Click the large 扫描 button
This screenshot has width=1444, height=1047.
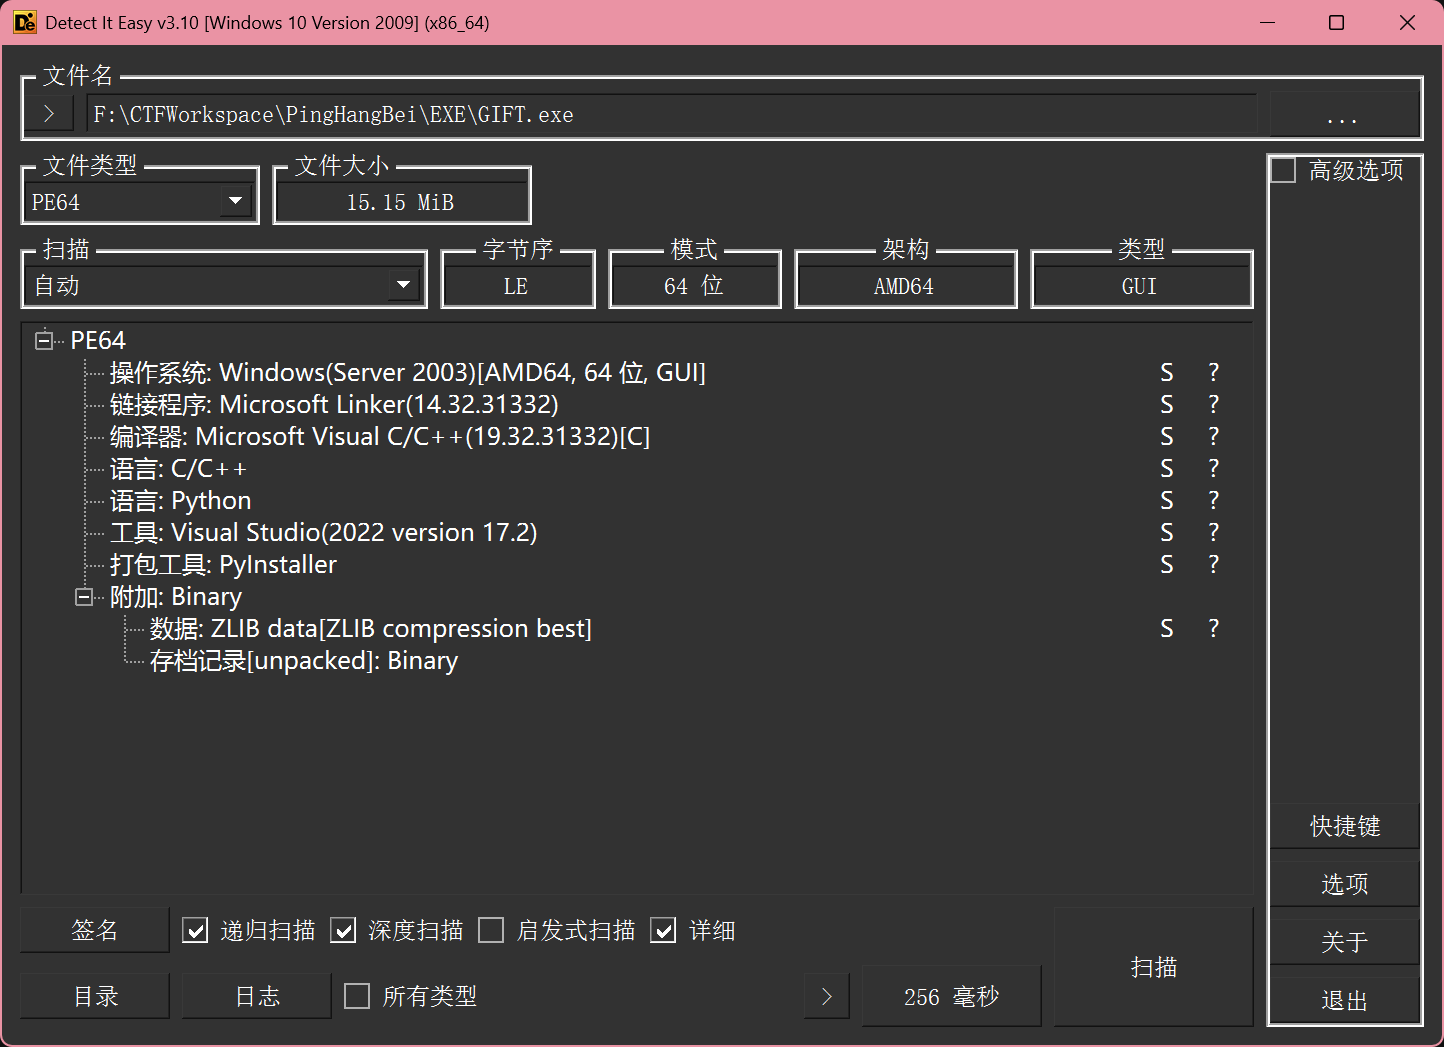pyautogui.click(x=1153, y=967)
